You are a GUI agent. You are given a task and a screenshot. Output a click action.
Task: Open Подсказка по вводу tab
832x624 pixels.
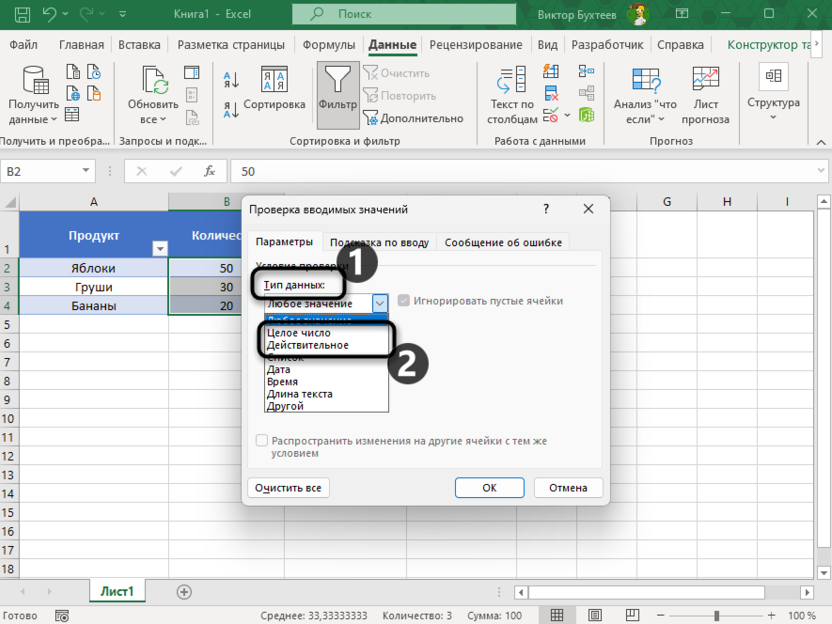[379, 242]
